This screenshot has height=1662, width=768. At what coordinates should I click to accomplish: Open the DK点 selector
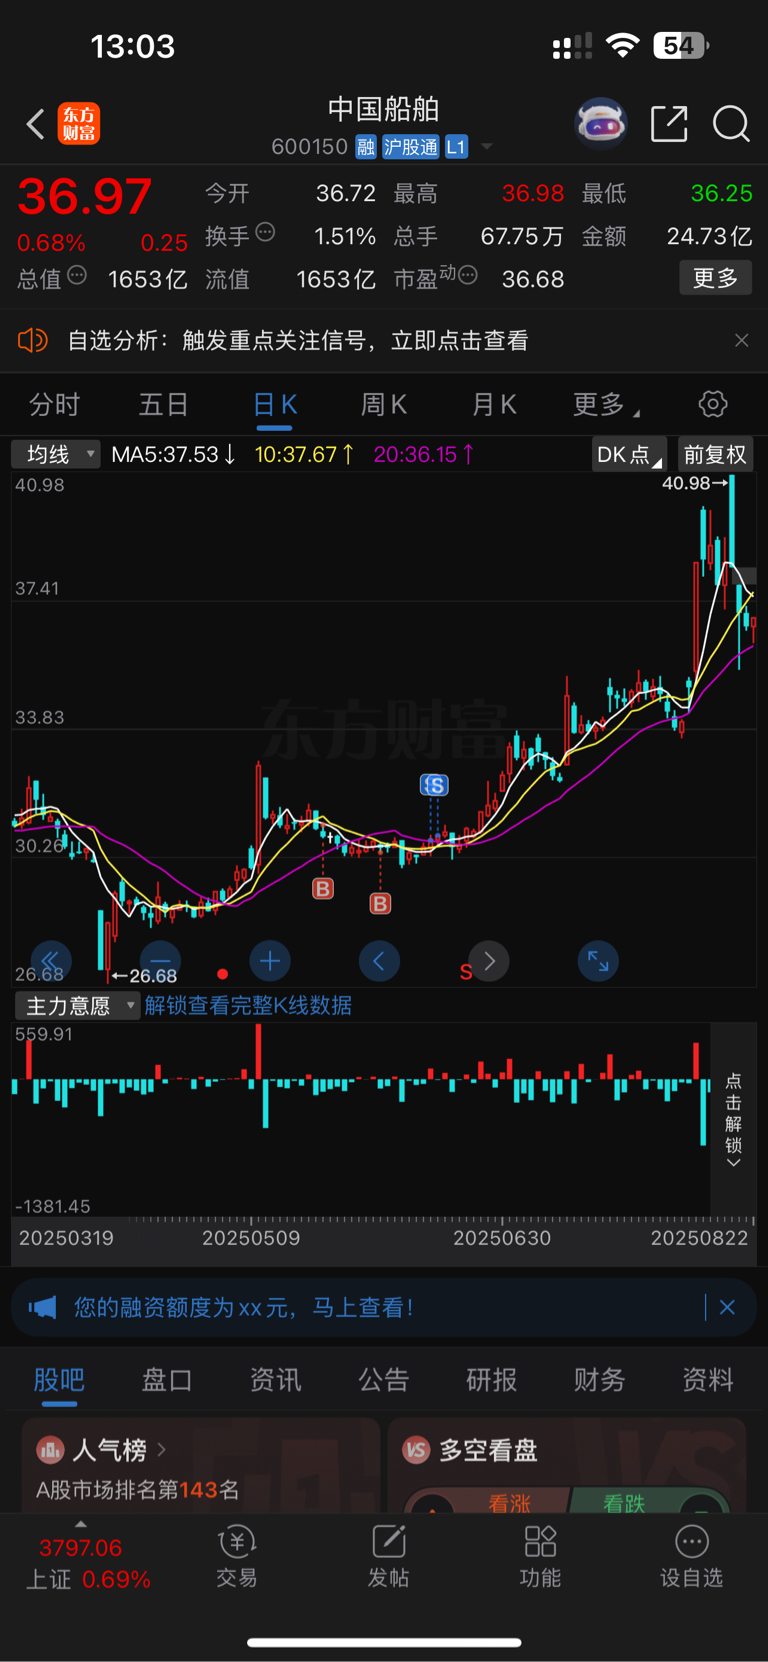tap(629, 455)
